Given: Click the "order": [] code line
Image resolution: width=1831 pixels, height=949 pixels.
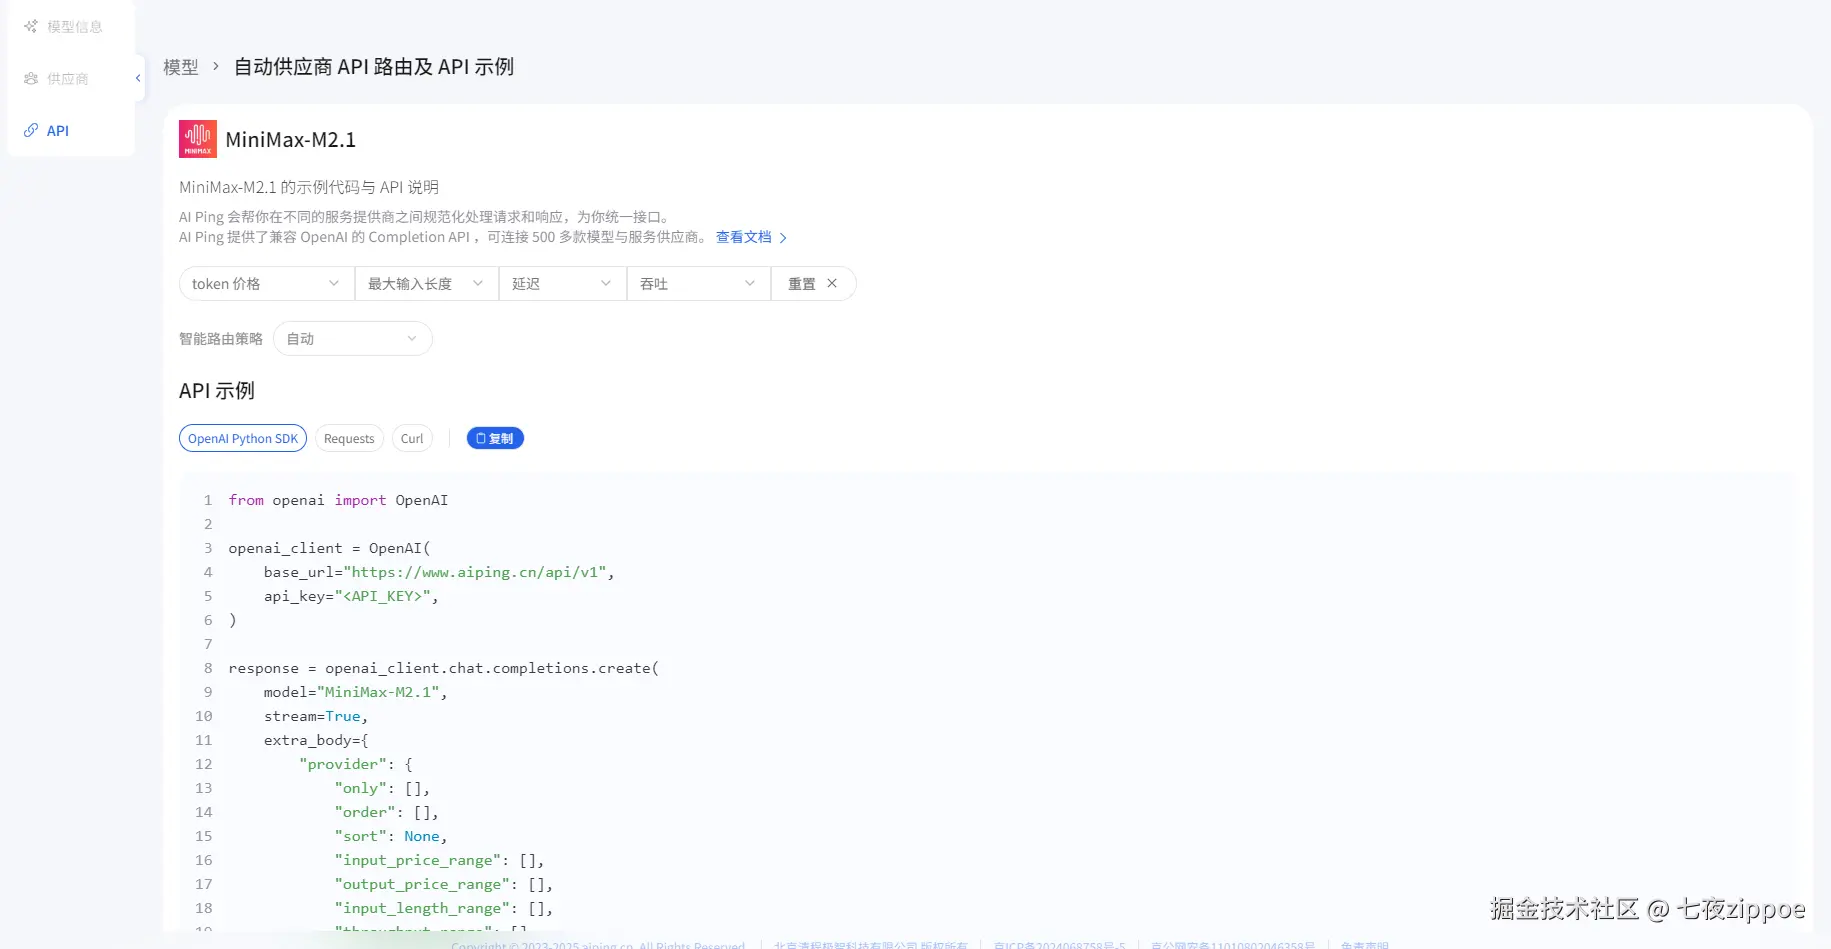Looking at the screenshot, I should (x=386, y=812).
